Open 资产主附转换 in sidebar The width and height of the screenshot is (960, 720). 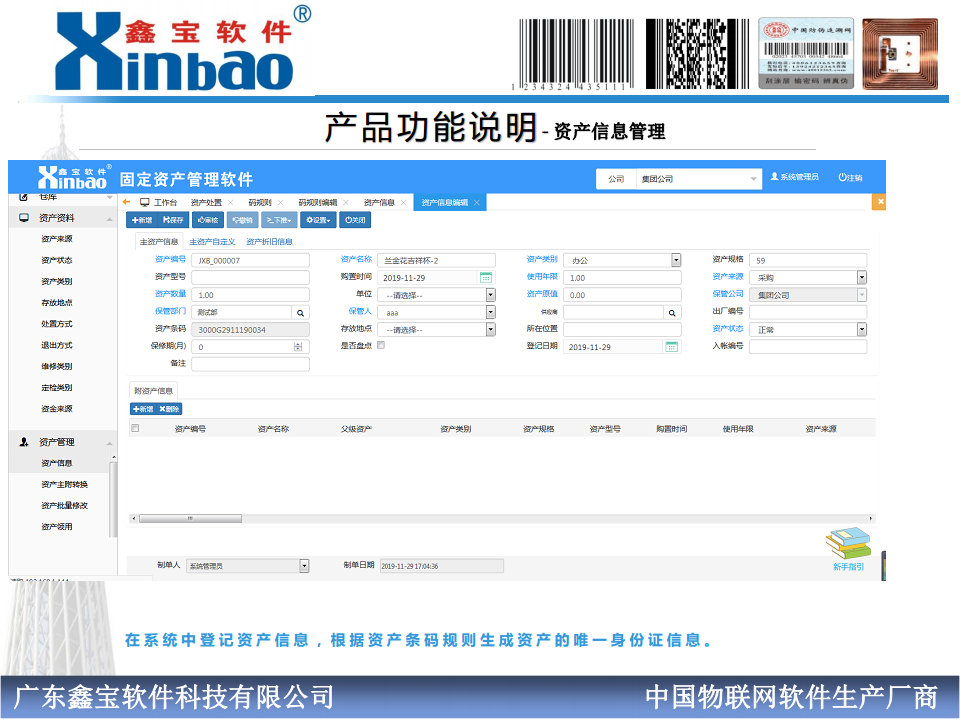[x=64, y=484]
